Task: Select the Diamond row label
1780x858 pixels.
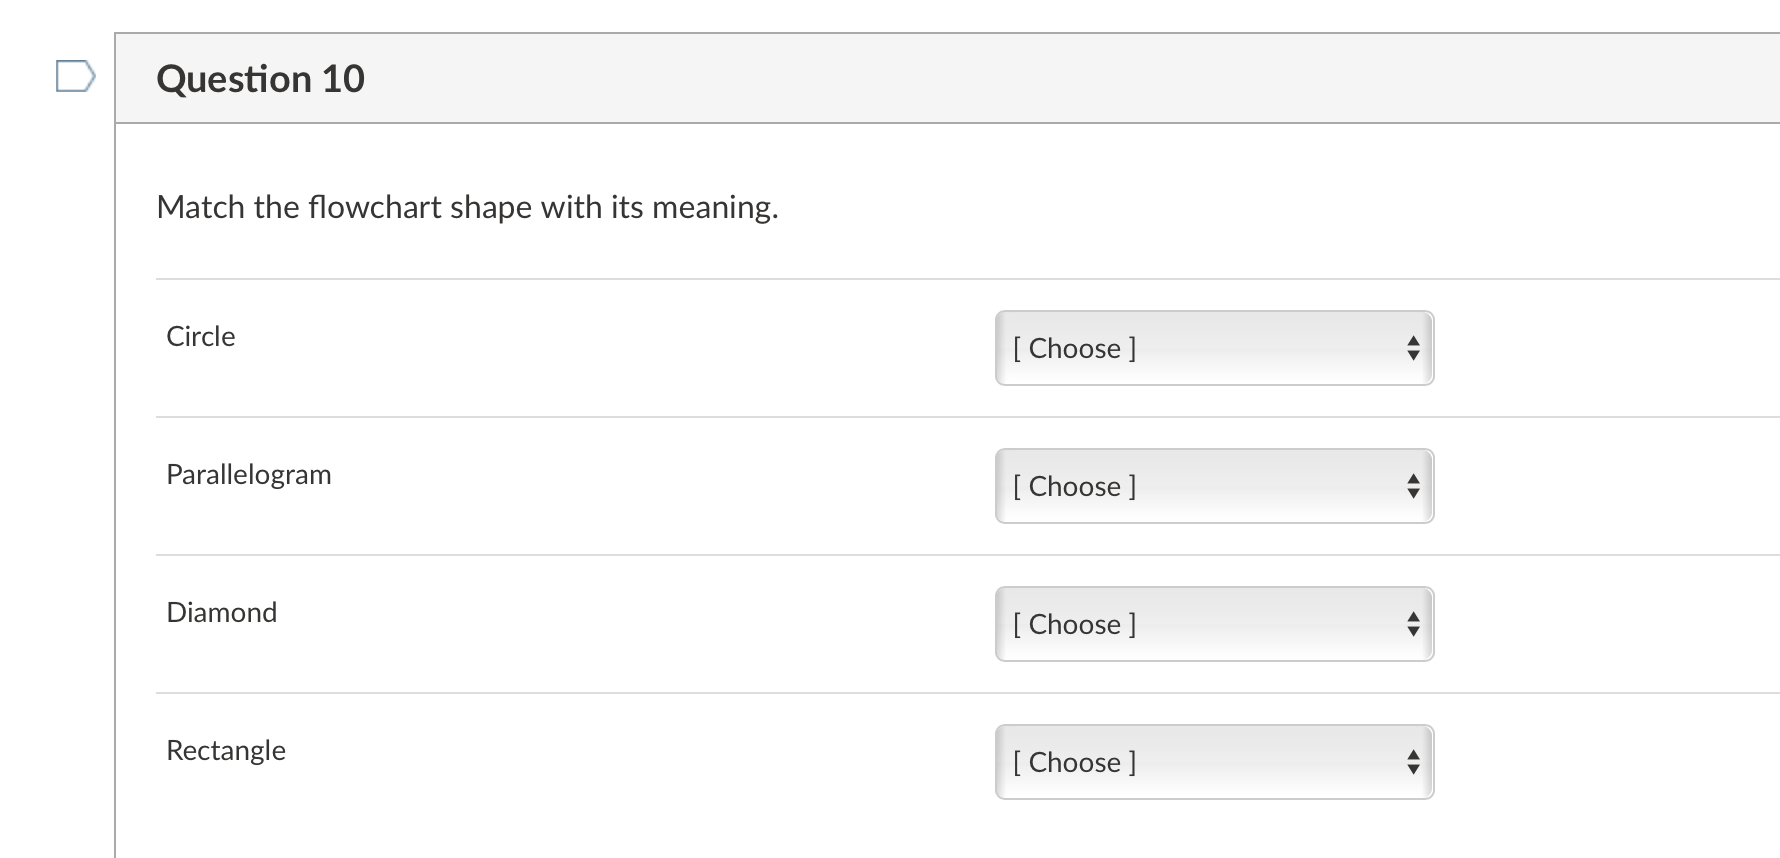Action: pos(222,612)
